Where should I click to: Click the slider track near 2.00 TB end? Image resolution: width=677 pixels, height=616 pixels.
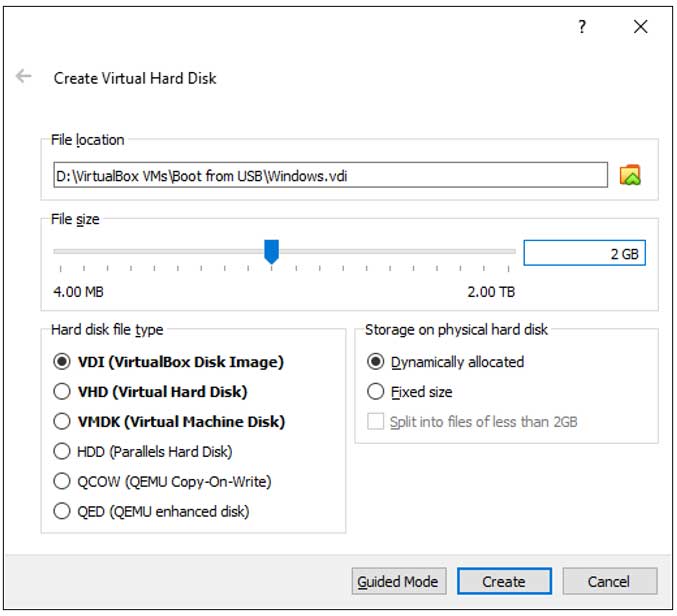(505, 251)
